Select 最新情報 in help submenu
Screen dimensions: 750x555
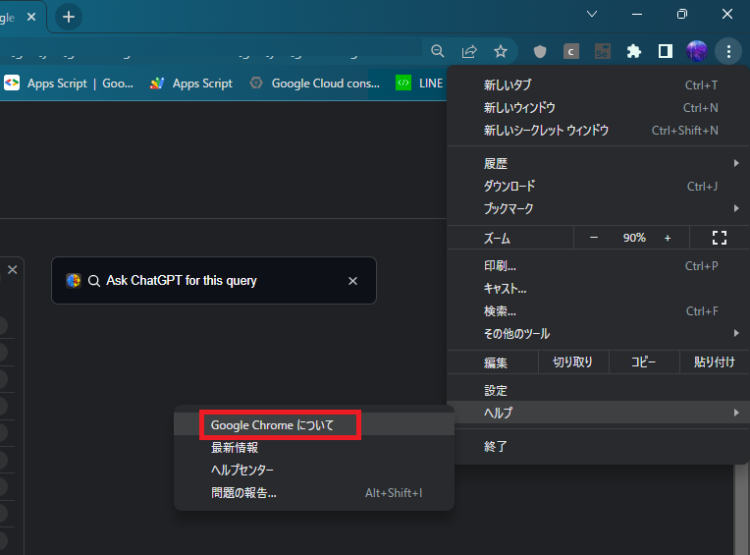point(314,447)
